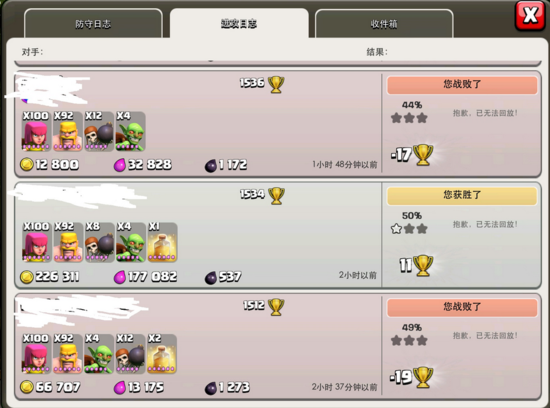Tap the barbarian icon in first battle
This screenshot has width=550, height=408.
[x=67, y=132]
